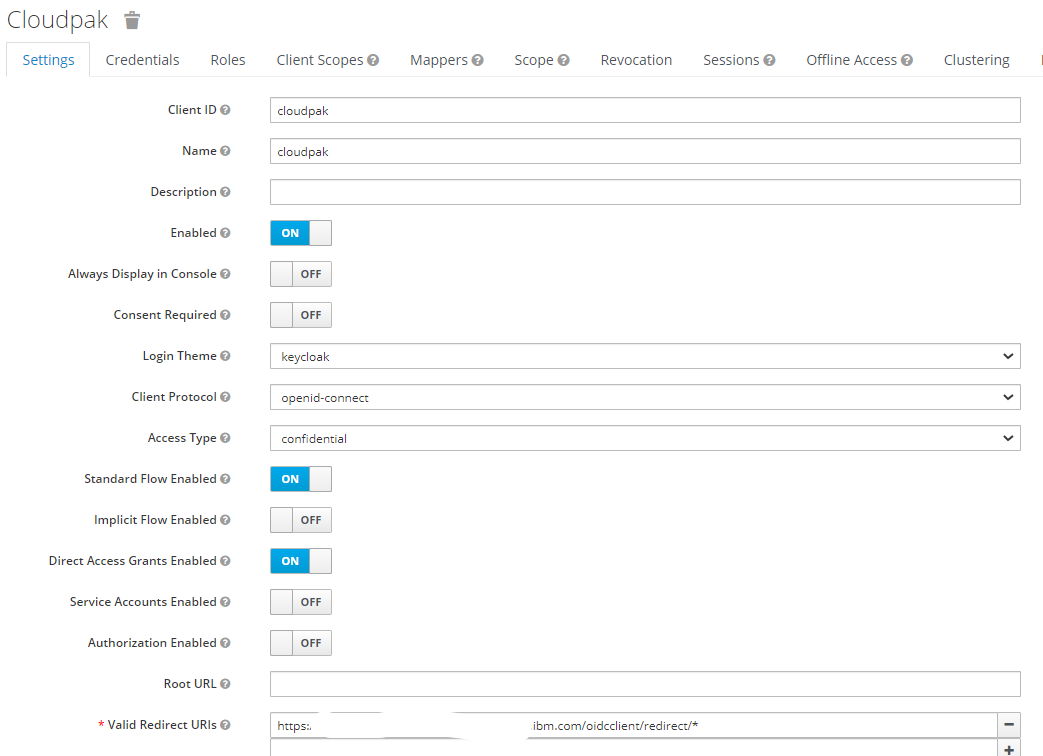Add a redirect URI with plus button

coord(1009,749)
